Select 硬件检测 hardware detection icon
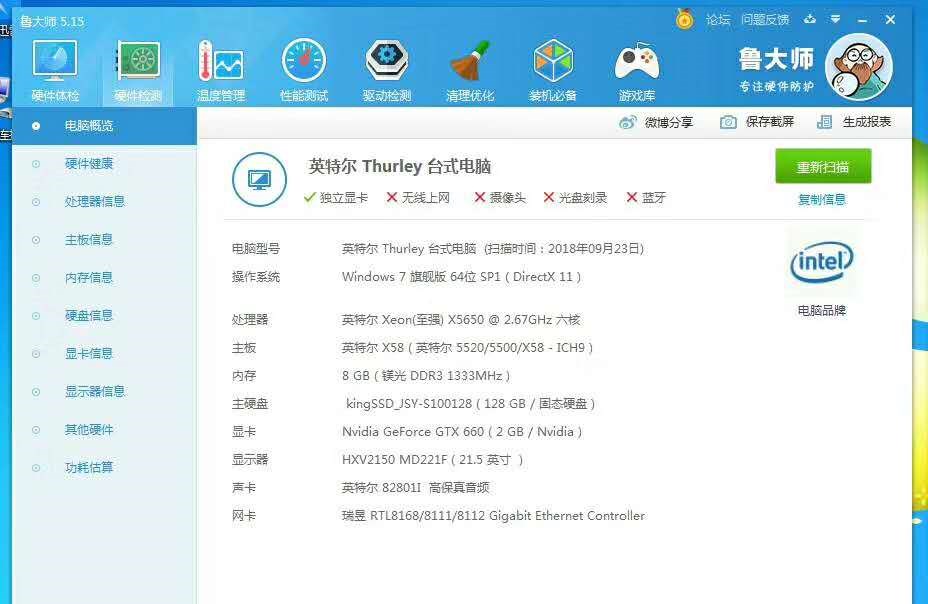This screenshot has height=604, width=928. [138, 71]
